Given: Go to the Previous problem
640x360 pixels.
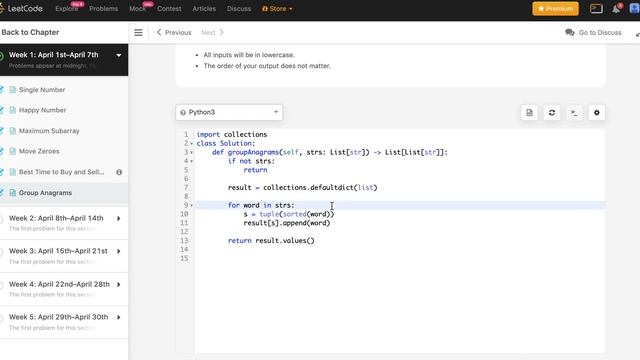Looking at the screenshot, I should 174,33.
